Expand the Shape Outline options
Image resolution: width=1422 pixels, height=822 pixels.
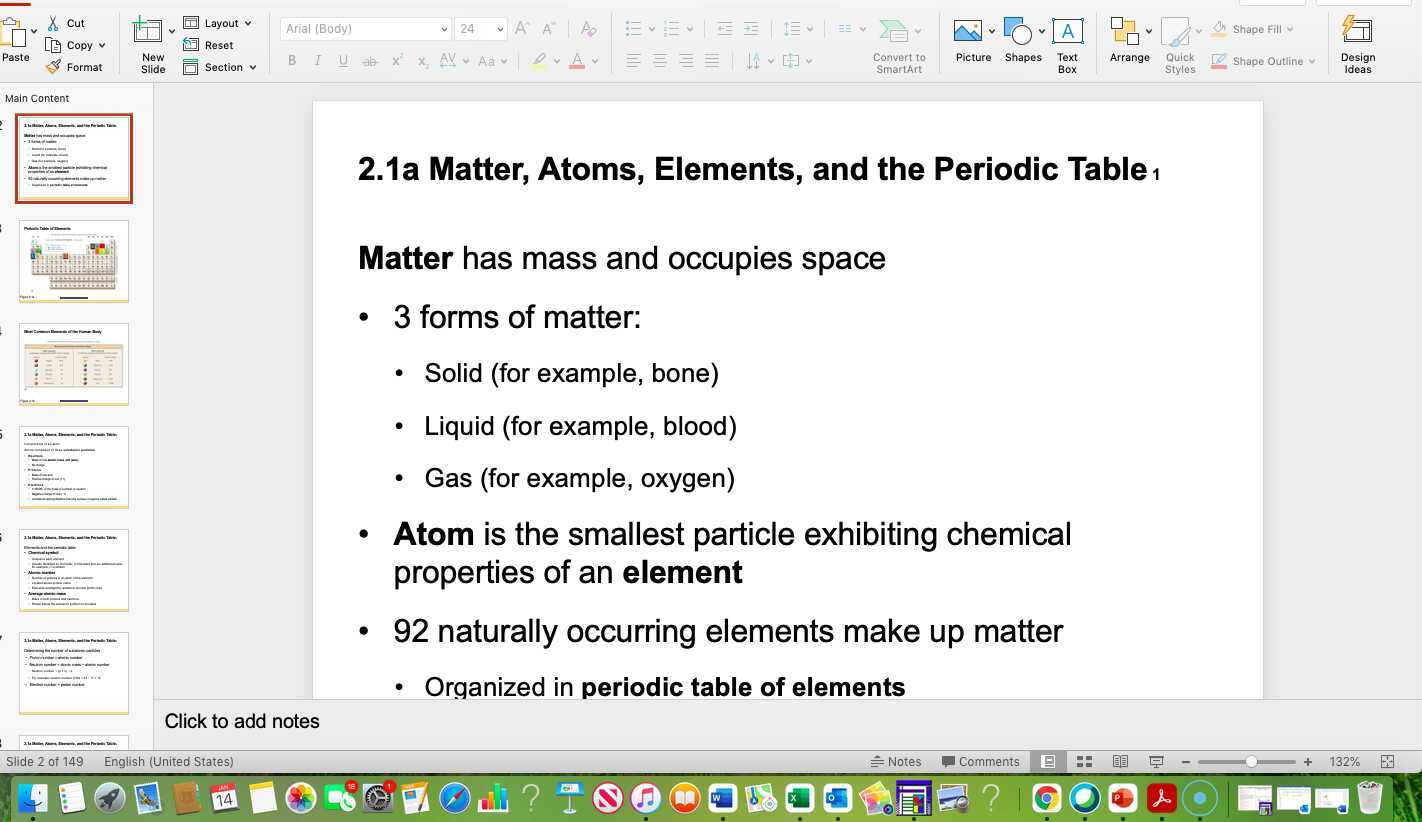click(x=1313, y=61)
